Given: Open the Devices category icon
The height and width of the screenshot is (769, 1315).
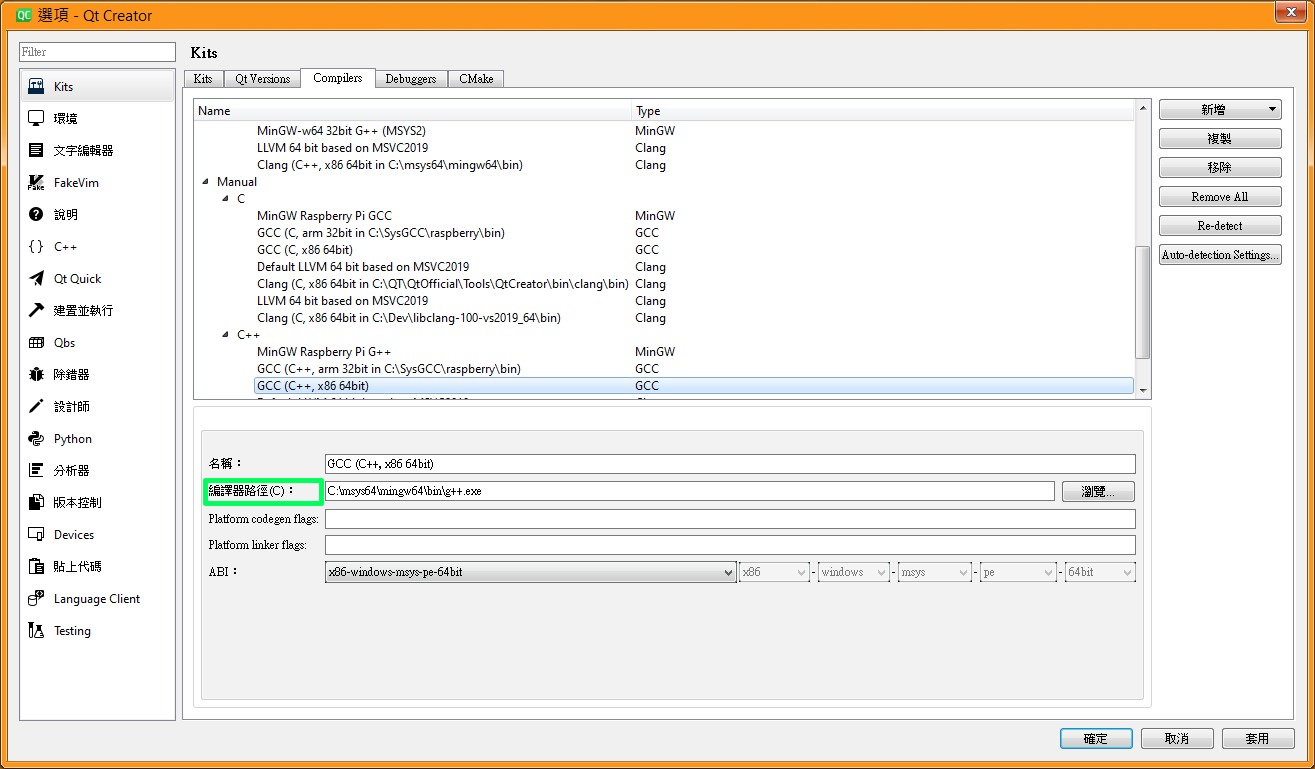Looking at the screenshot, I should [36, 535].
